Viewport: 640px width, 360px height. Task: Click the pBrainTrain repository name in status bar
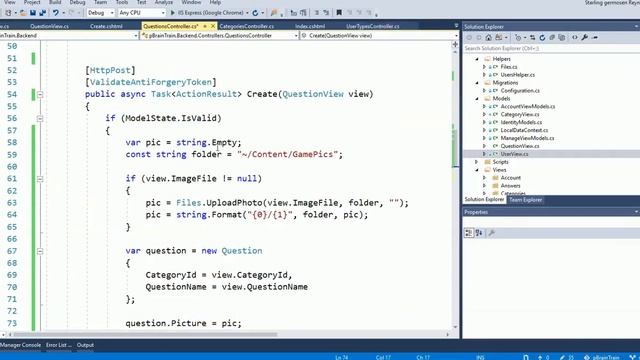[606, 357]
